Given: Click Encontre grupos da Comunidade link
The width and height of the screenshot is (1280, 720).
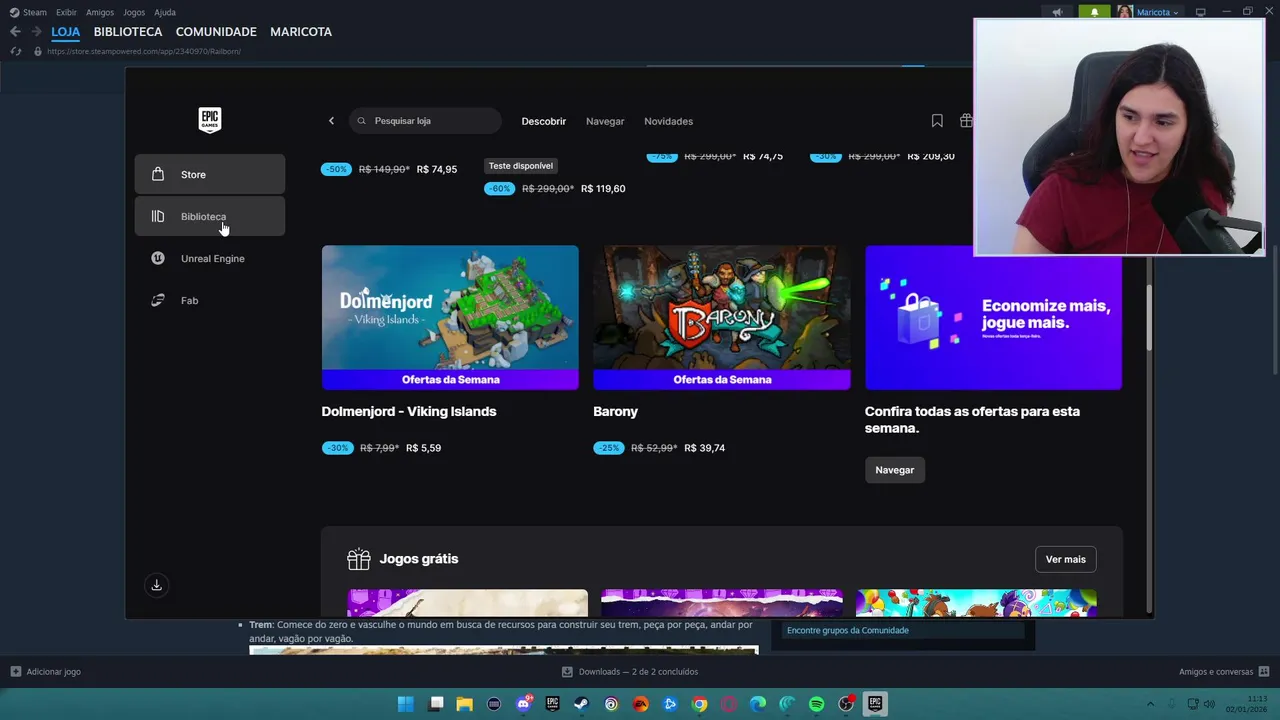Looking at the screenshot, I should tap(848, 631).
